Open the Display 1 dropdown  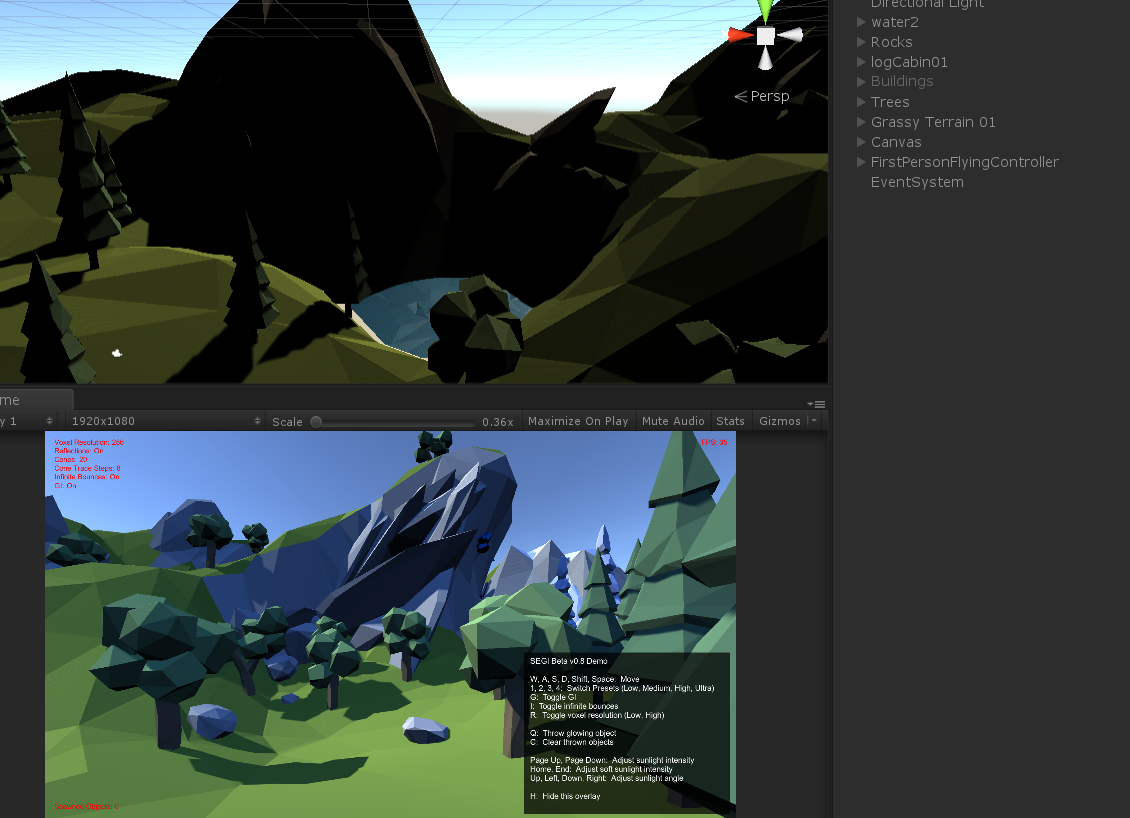point(27,421)
